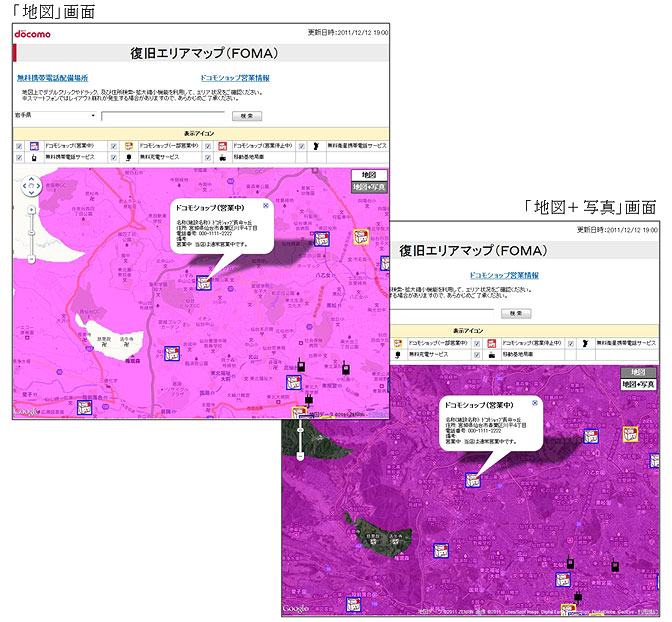This screenshot has height=622, width=672.
Task: Click the zoom slider handle on the map
Action: coord(31,233)
